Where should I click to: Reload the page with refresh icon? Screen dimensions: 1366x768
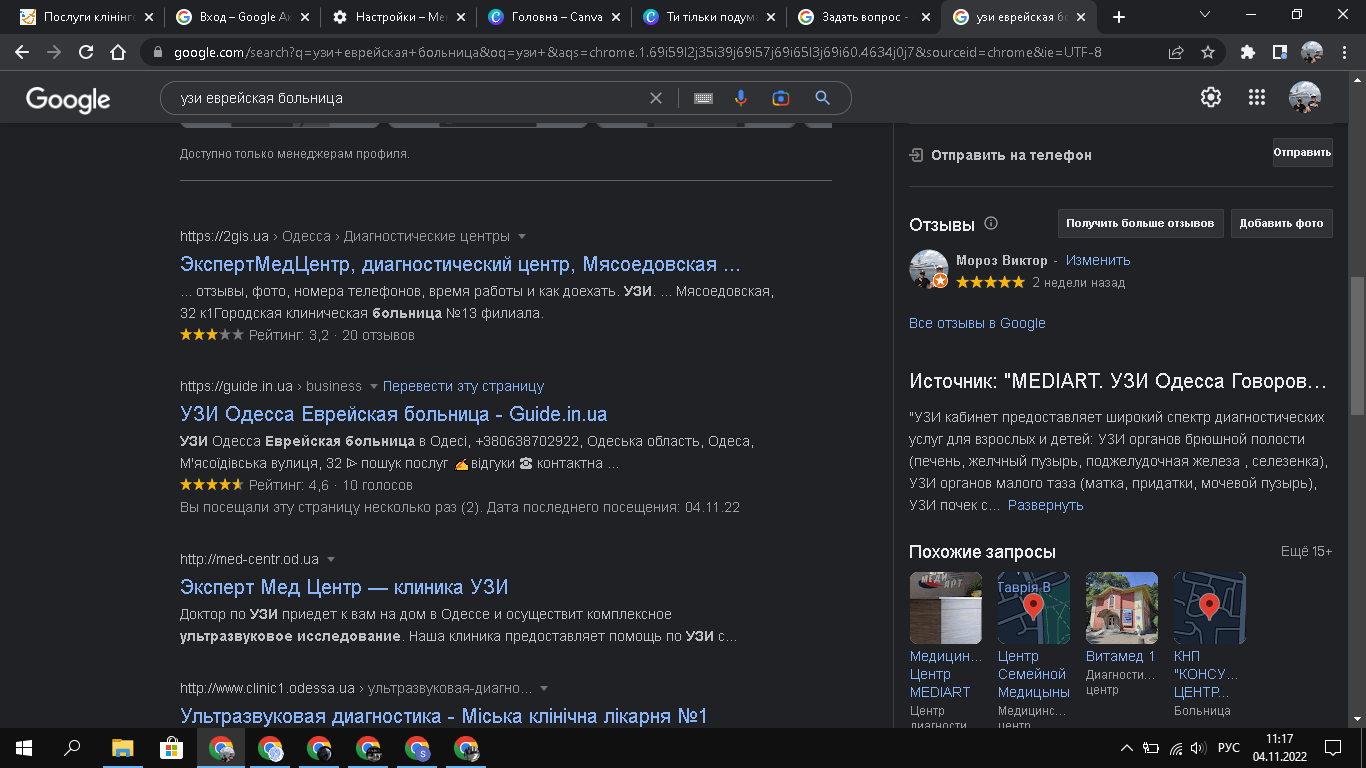[86, 52]
